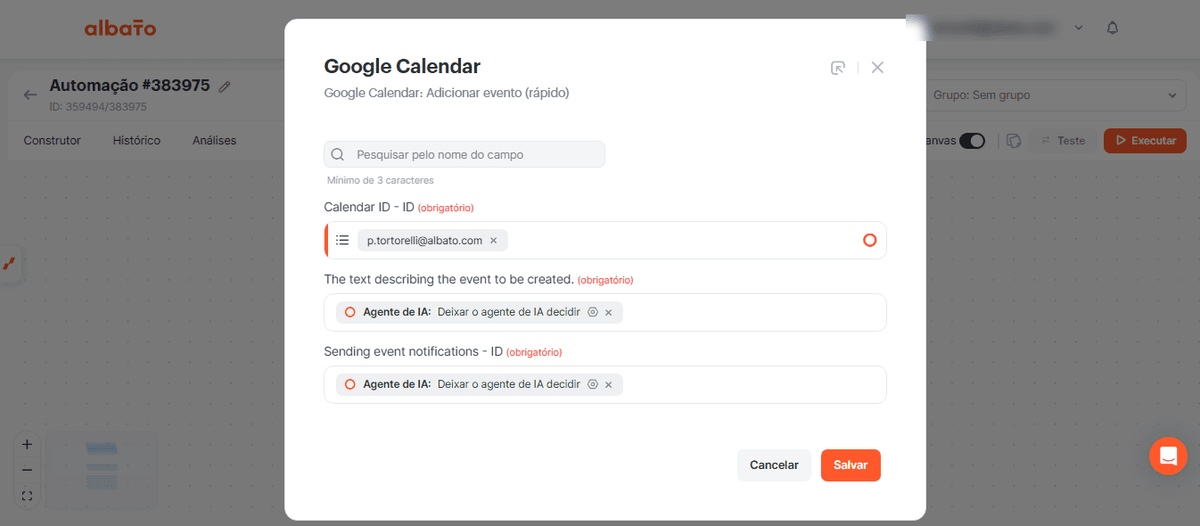Close the Google Calendar dialog
The height and width of the screenshot is (526, 1200).
[877, 68]
